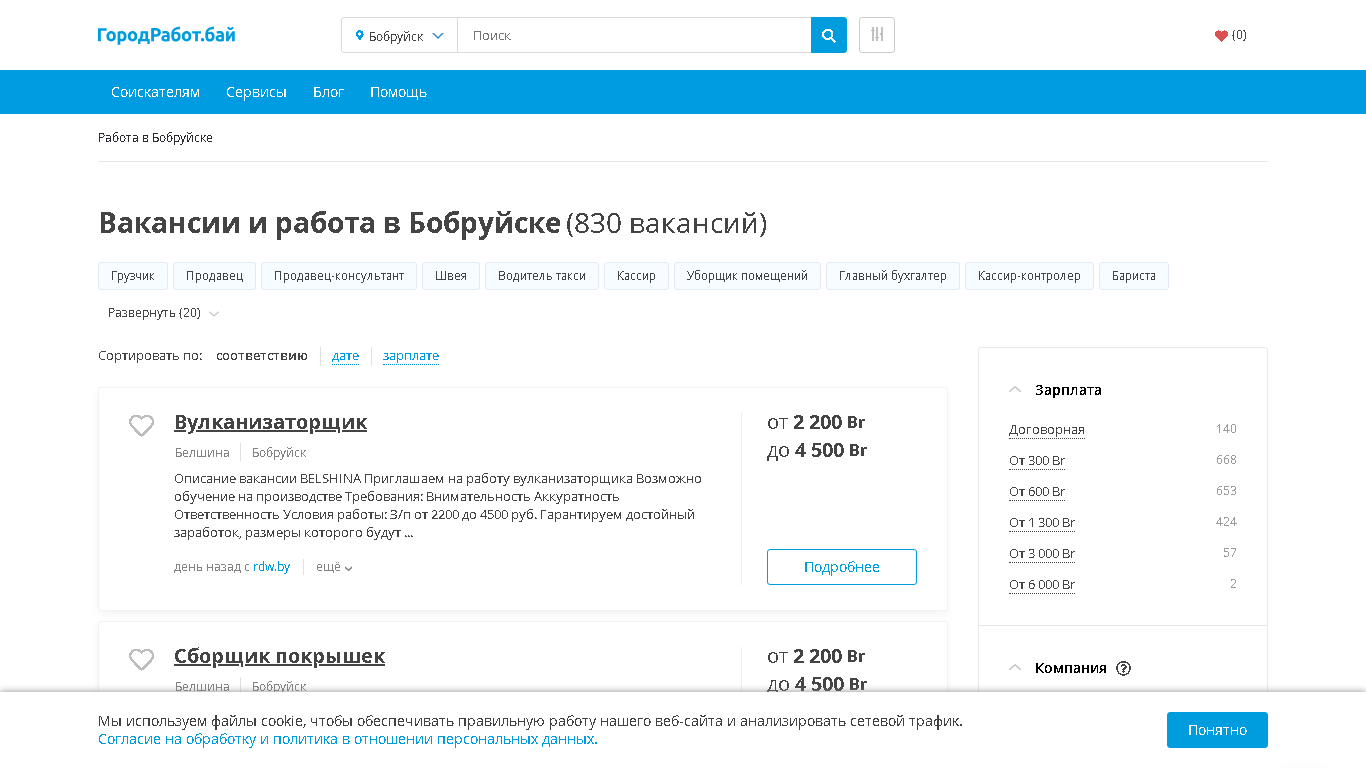Viewport: 1366px width, 768px height.
Task: Filter salary От 6 000 Br
Action: (x=1042, y=585)
